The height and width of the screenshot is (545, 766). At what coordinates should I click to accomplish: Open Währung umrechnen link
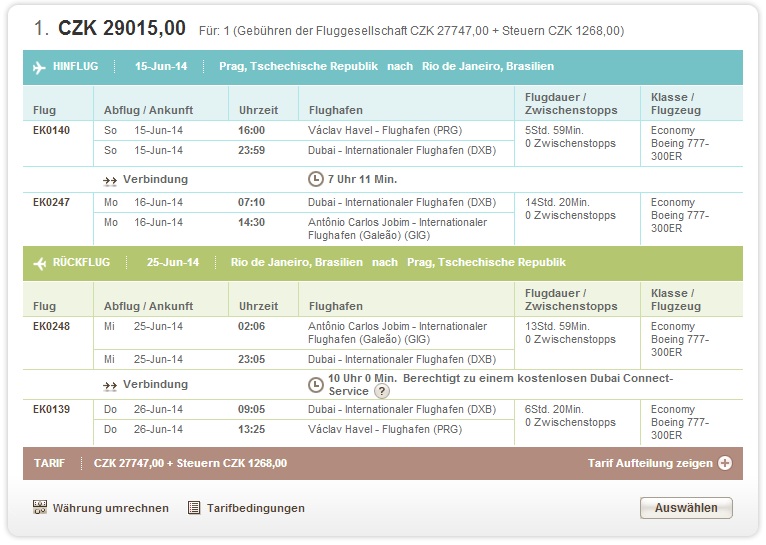[110, 508]
